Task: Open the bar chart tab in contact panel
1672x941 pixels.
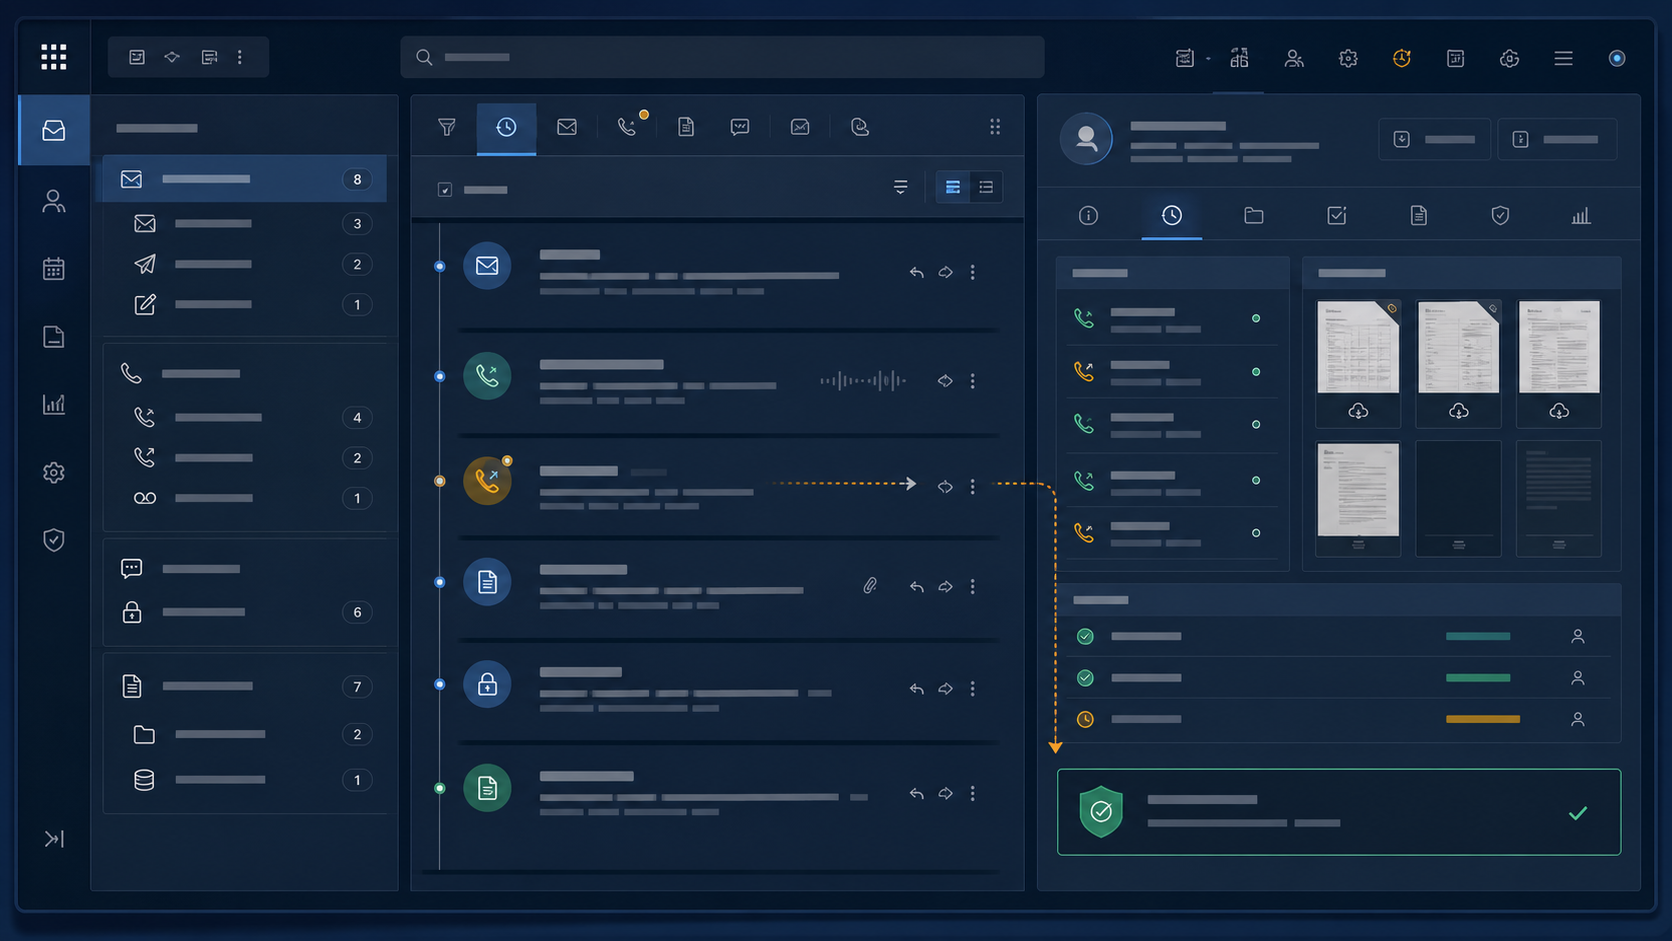Action: coord(1581,215)
